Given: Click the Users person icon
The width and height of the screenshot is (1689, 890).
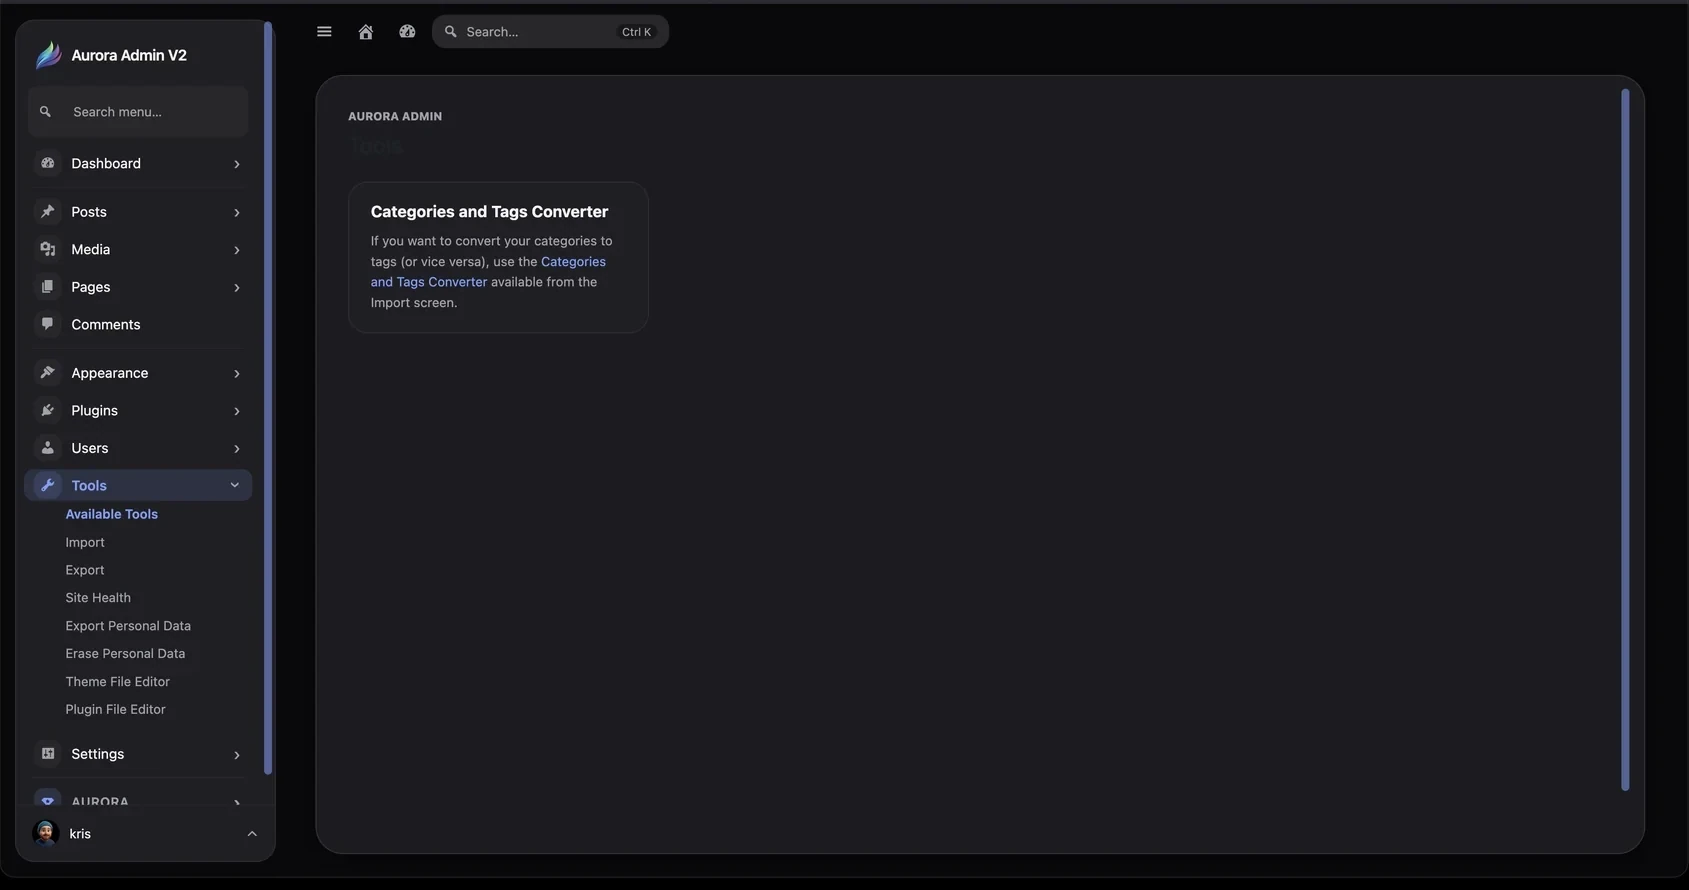Looking at the screenshot, I should click(47, 448).
